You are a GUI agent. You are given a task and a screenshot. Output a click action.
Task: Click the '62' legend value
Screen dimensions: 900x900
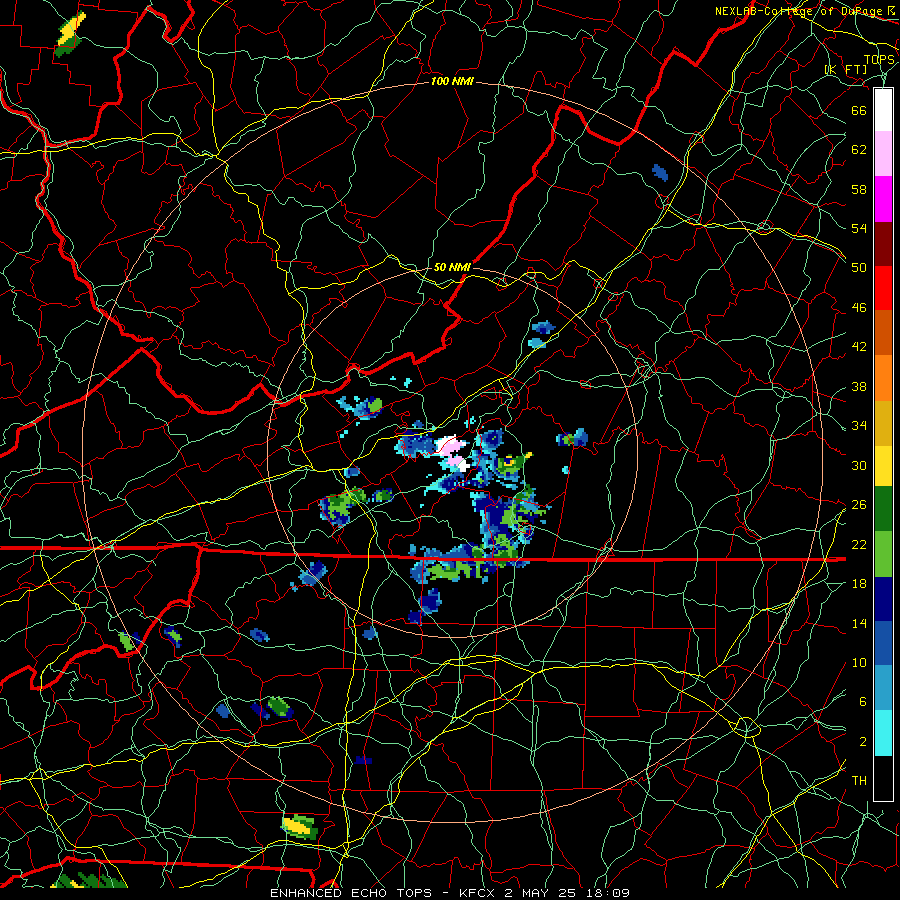coord(859,150)
